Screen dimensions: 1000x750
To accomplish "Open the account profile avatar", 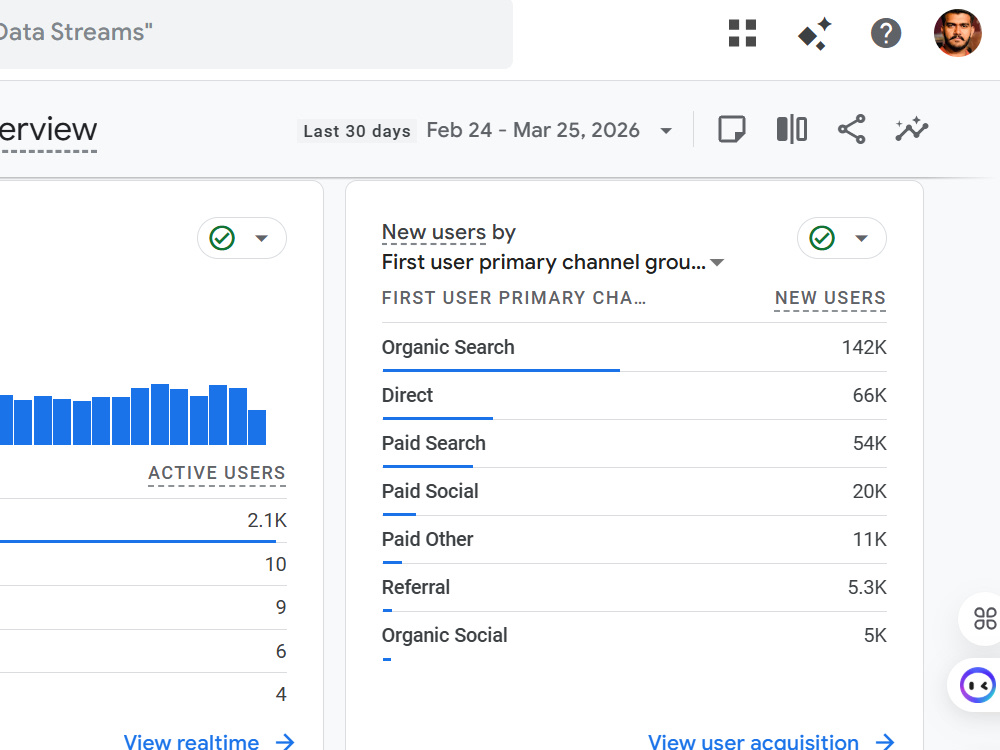I will pos(957,33).
